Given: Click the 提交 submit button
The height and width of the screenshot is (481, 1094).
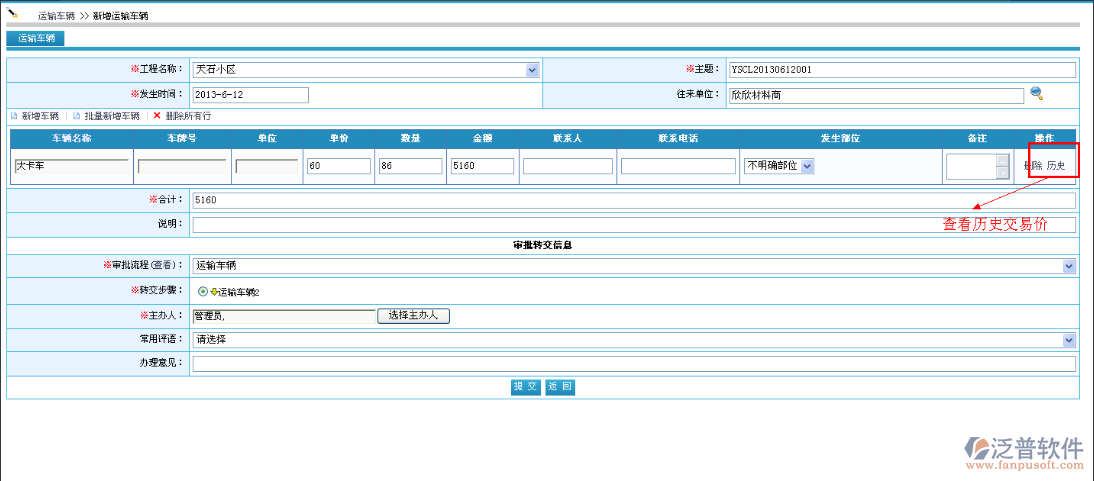Looking at the screenshot, I should [525, 387].
